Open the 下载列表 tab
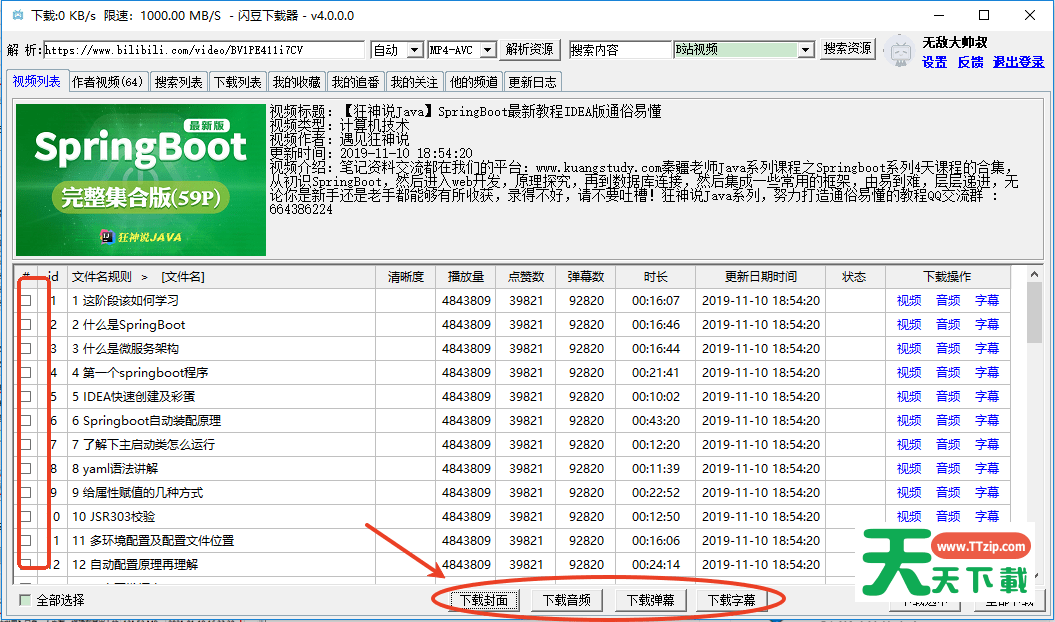The width and height of the screenshot is (1055, 622). pos(238,82)
